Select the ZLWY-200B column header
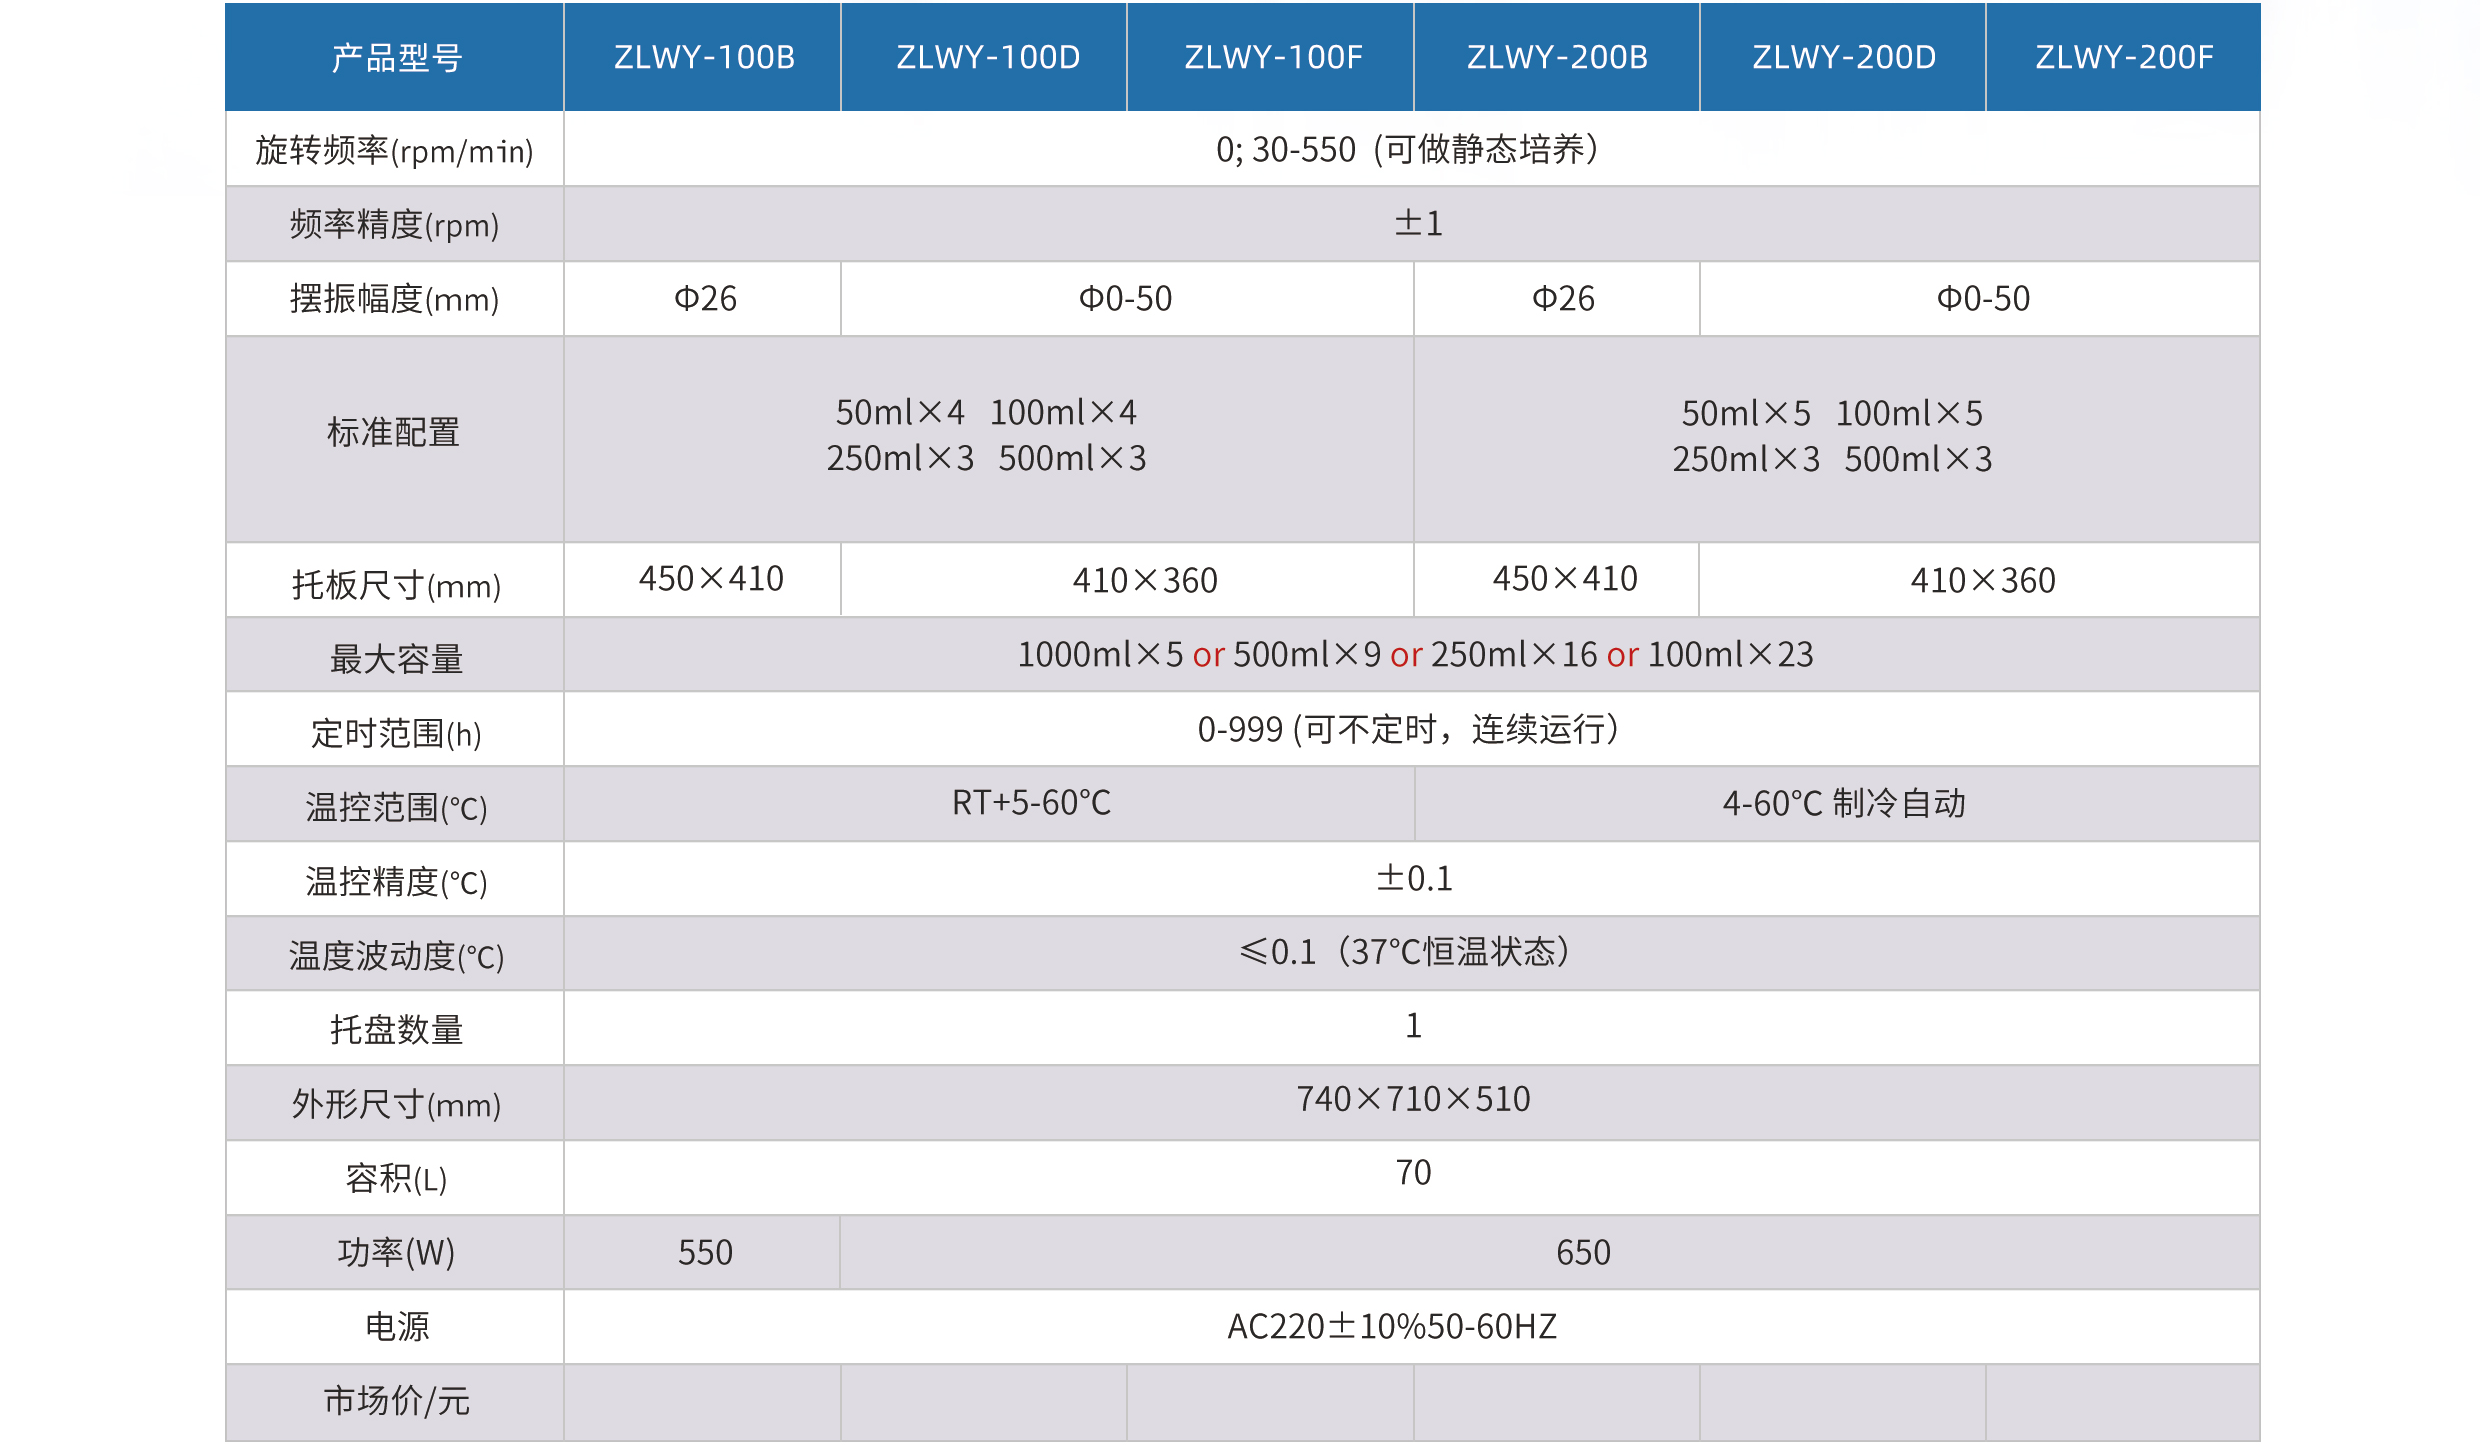Viewport: 2480px width, 1448px height. 1557,58
